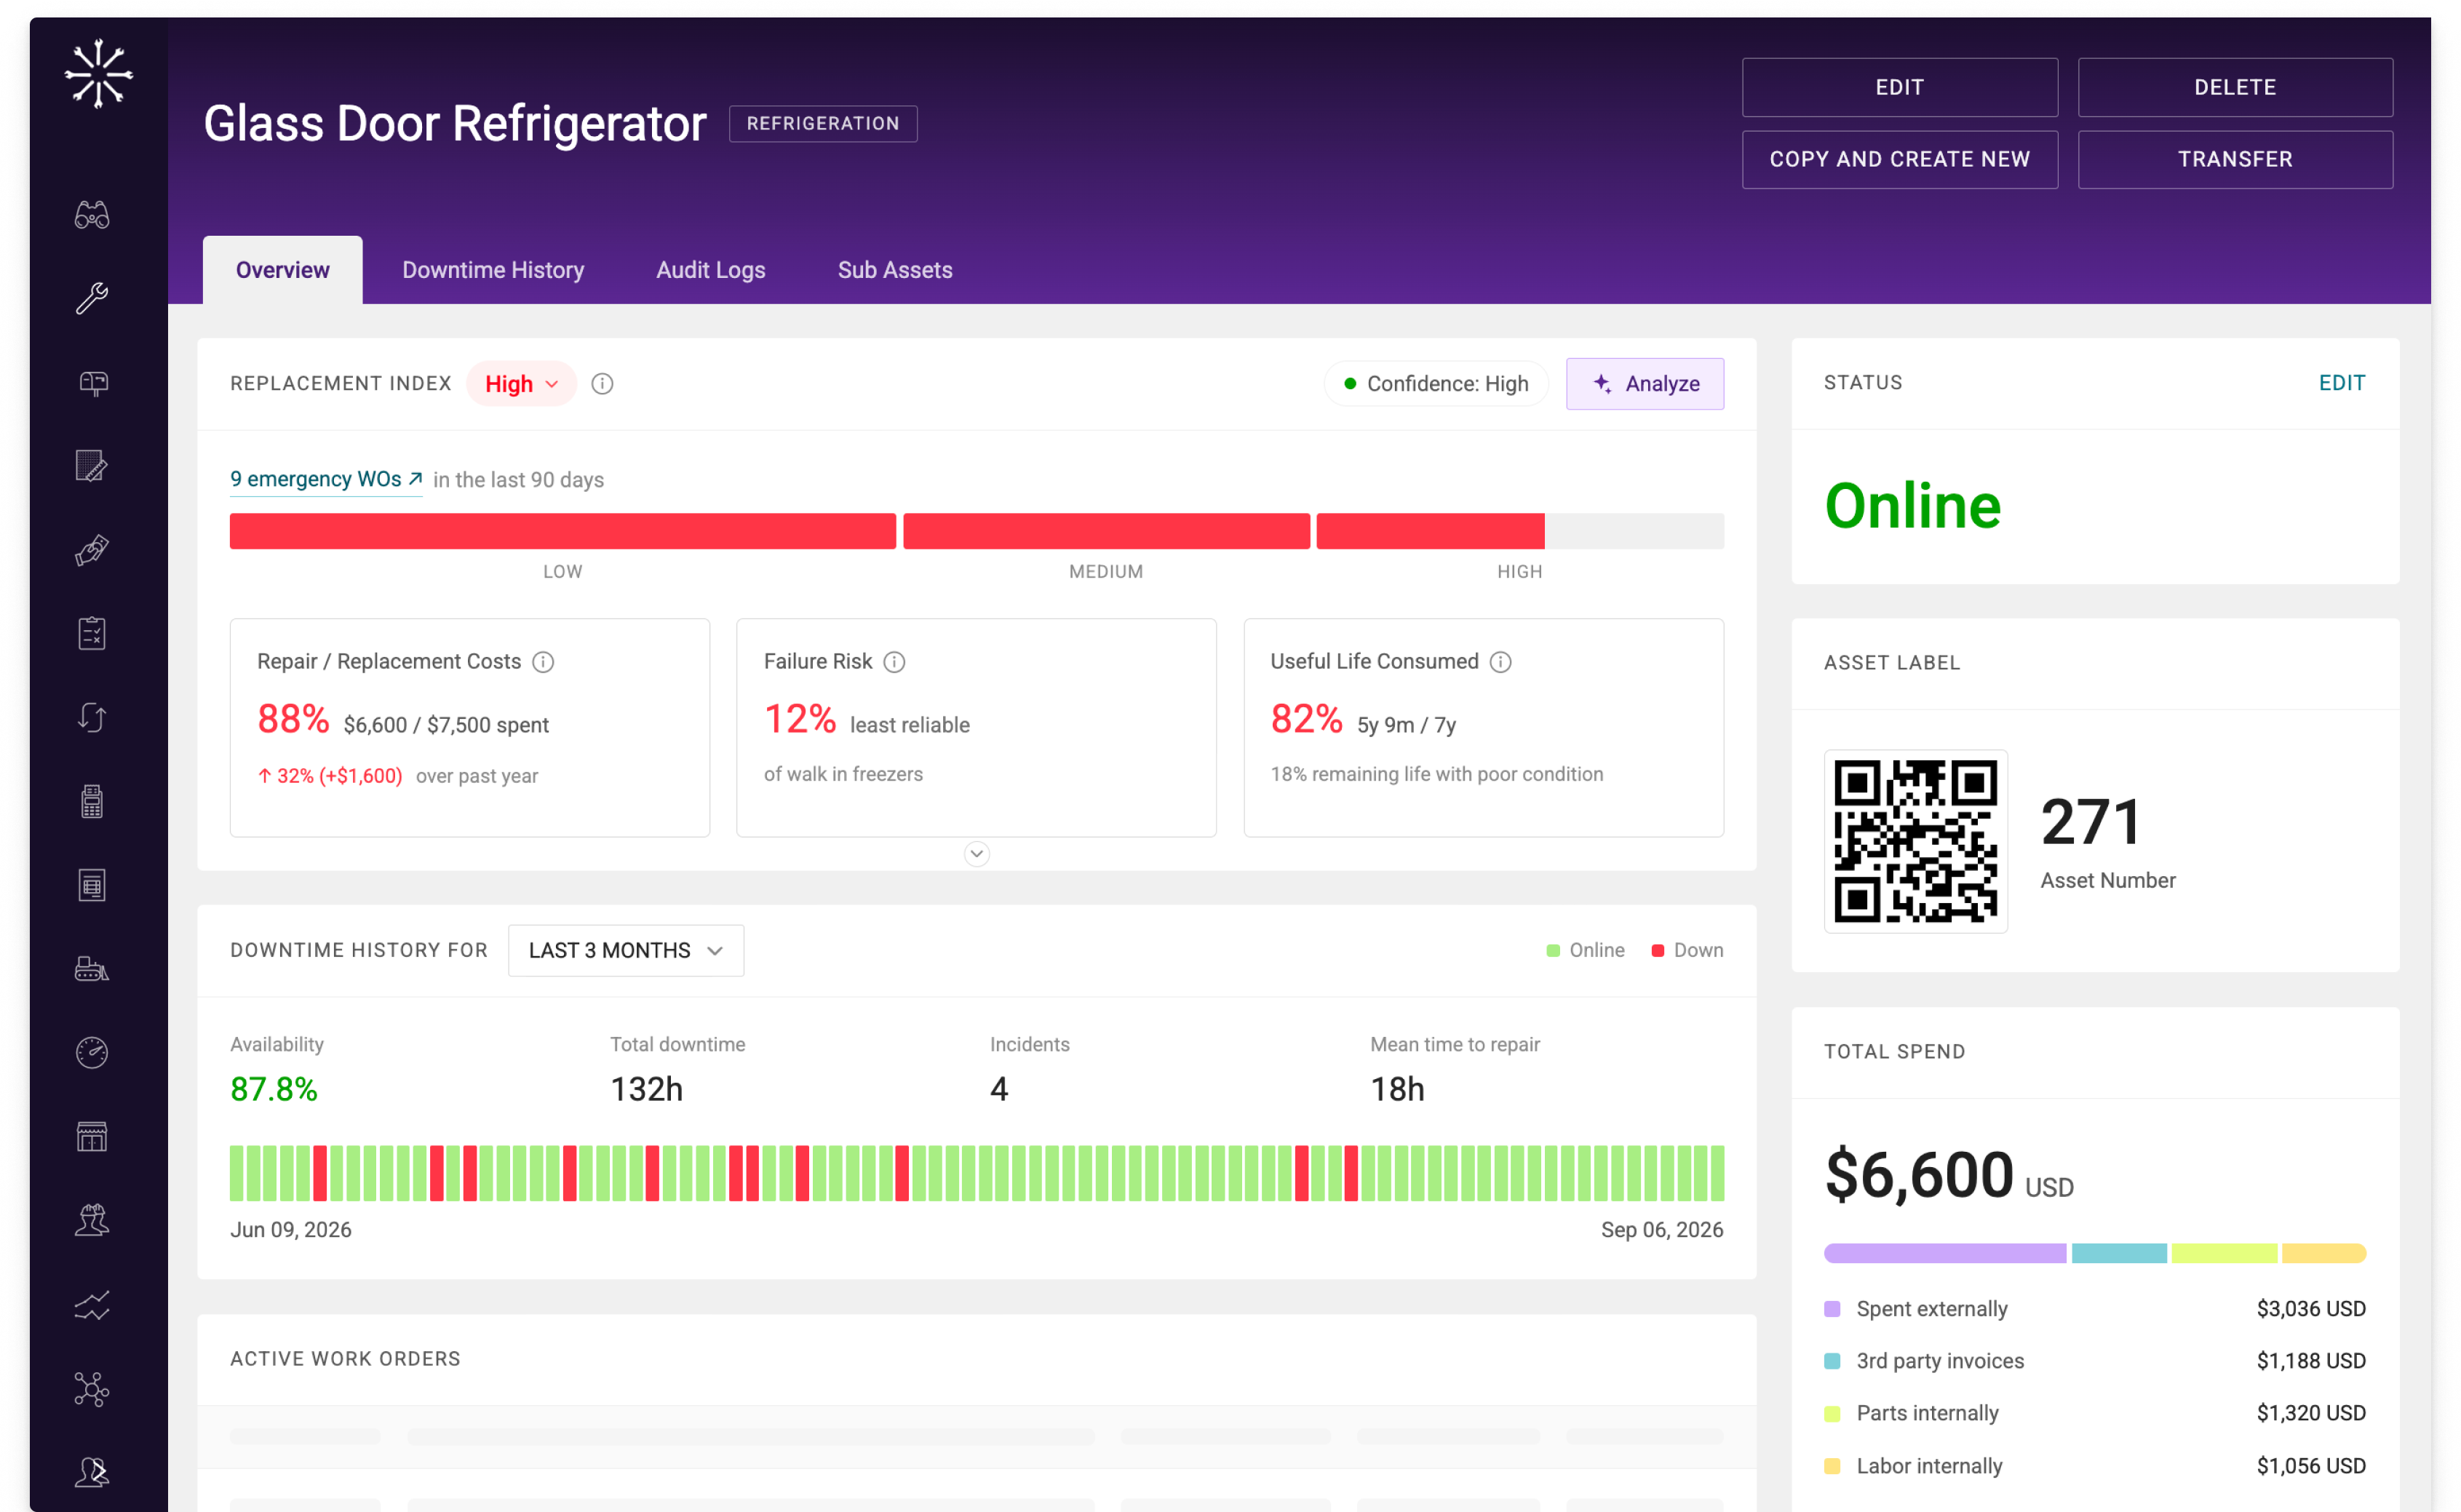
Task: Click the purple Spent externally spend bar segment
Action: coord(1945,1253)
